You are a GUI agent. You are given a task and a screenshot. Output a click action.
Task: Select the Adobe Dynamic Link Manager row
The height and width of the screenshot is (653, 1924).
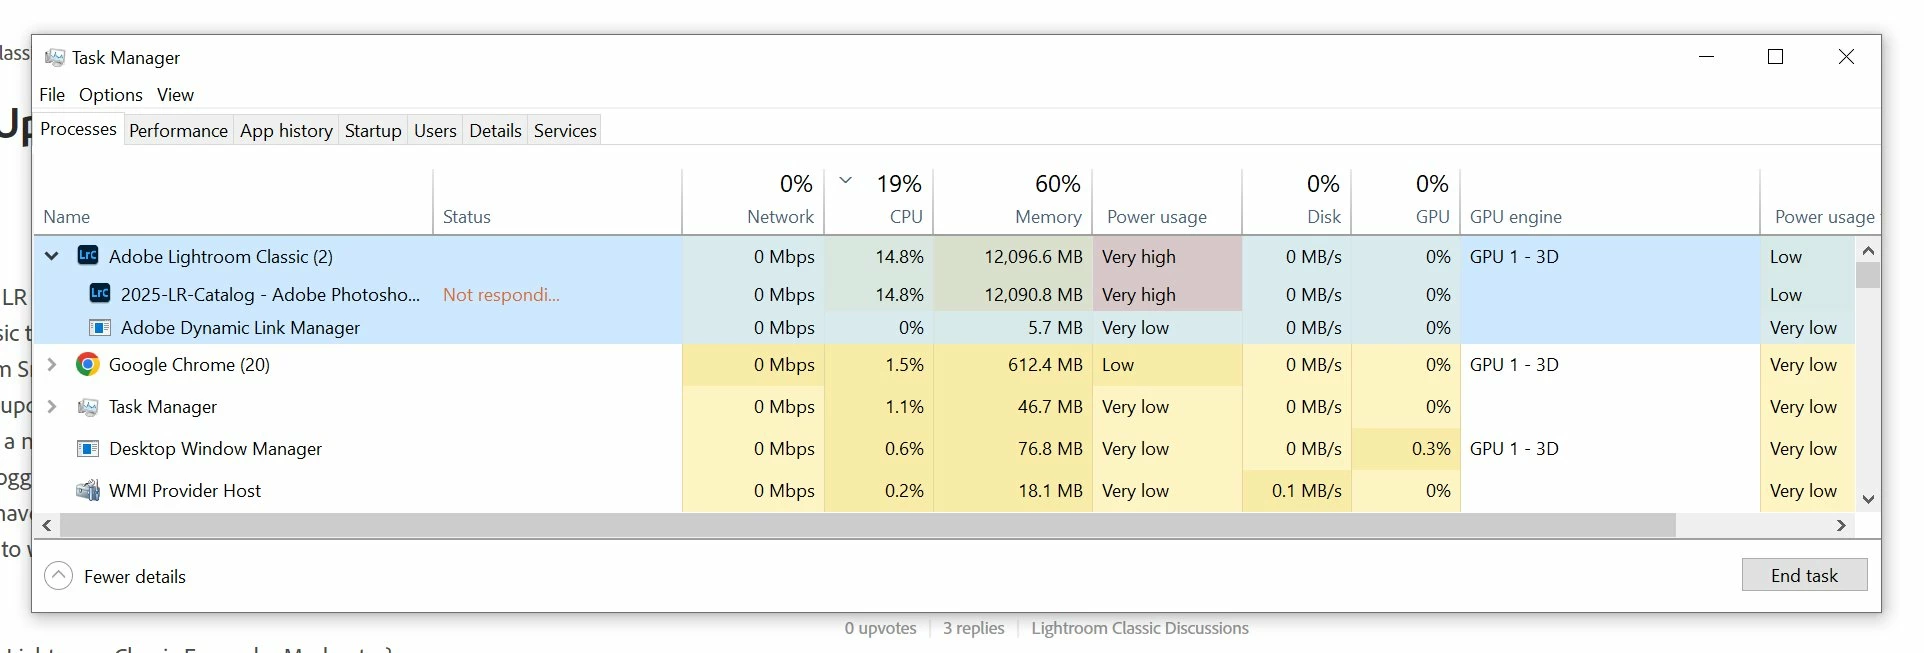click(x=945, y=327)
